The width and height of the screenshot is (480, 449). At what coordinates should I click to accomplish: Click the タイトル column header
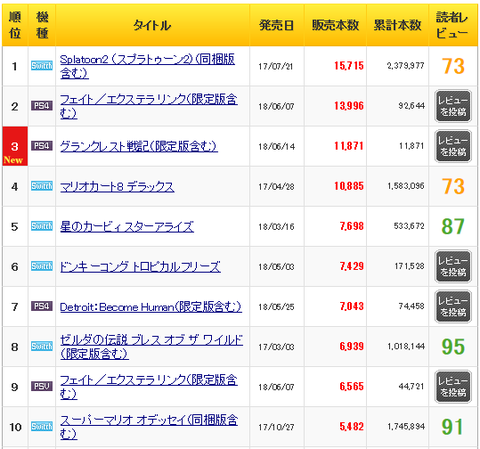point(152,25)
